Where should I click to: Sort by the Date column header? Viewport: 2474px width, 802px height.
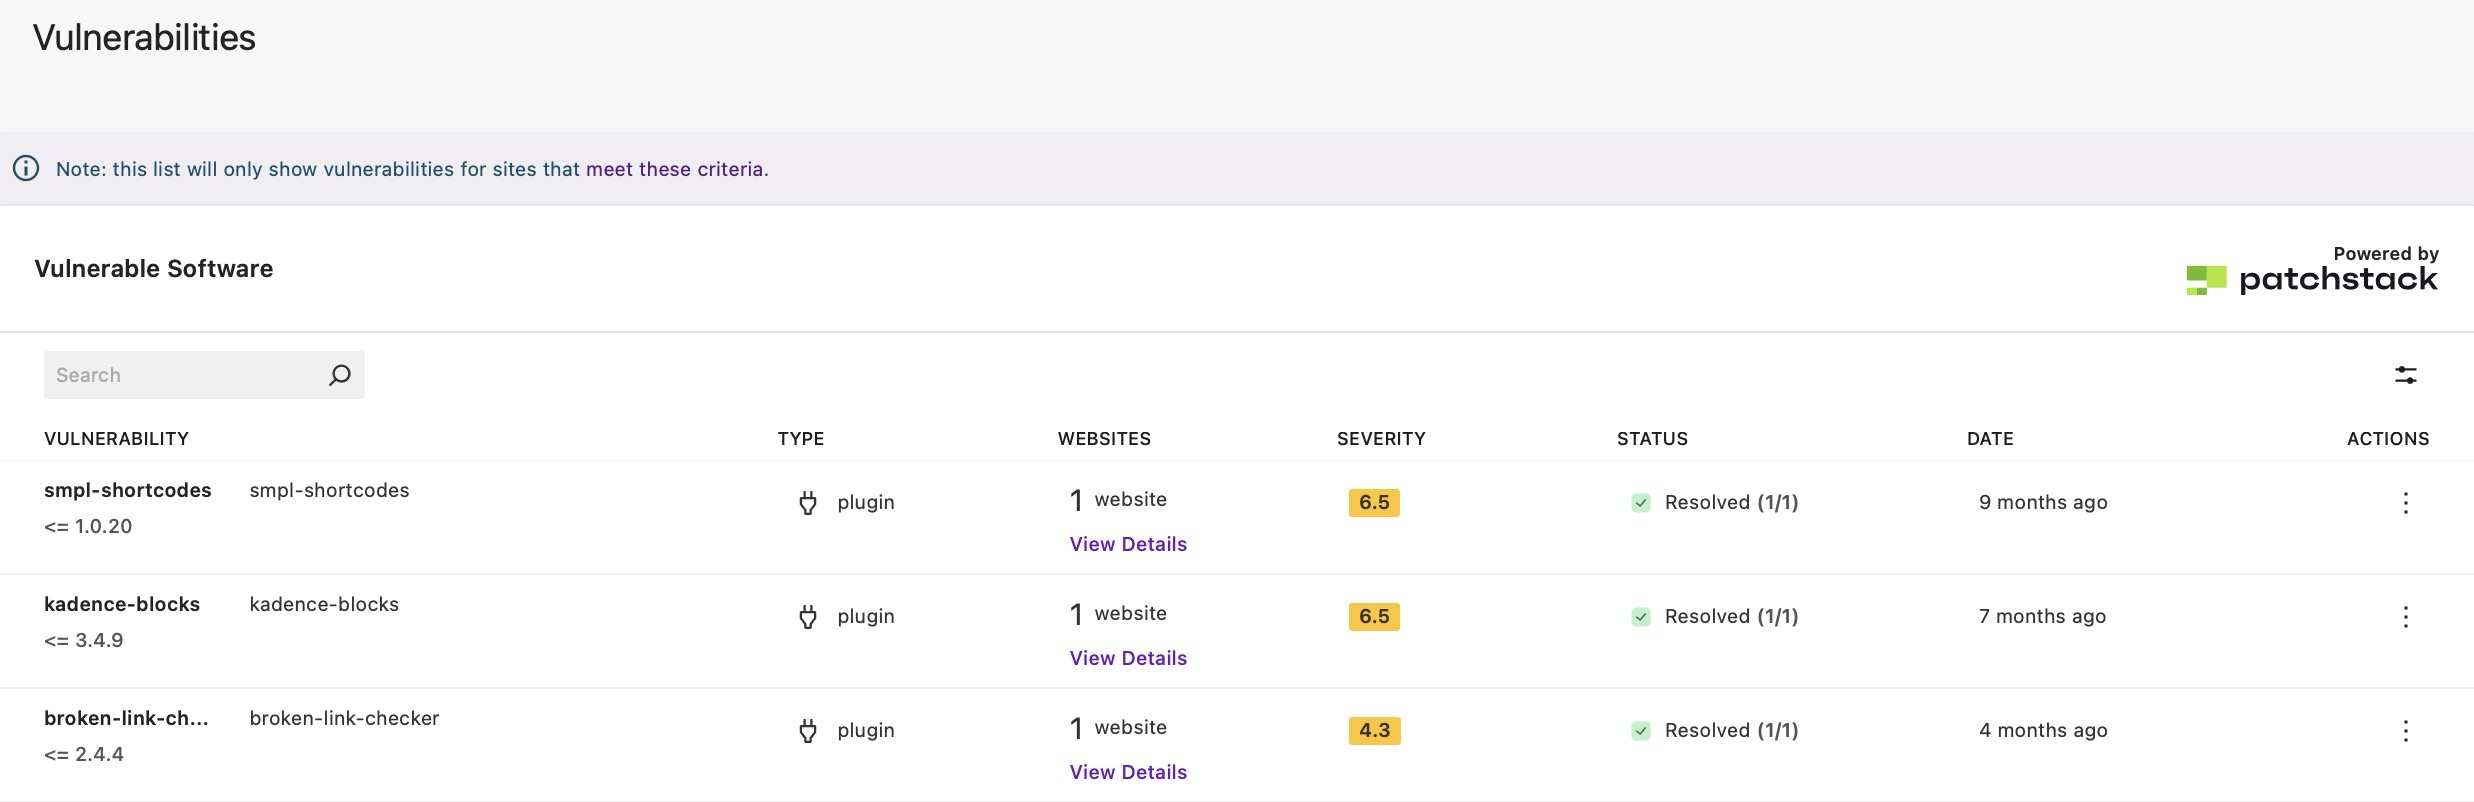[1989, 439]
